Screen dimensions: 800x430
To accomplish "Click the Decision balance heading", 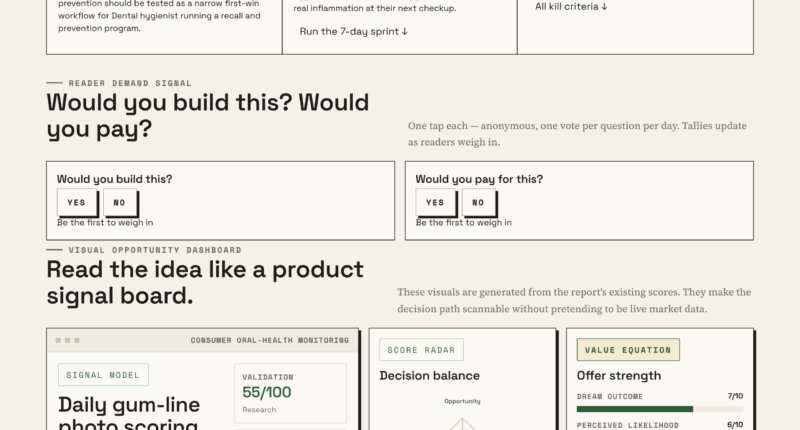I will 430,376.
